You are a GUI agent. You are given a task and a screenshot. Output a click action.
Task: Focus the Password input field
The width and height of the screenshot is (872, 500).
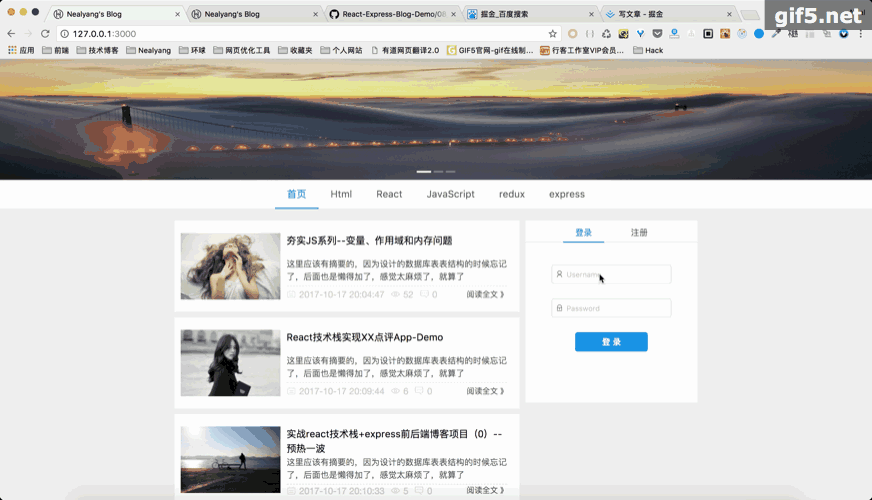coord(611,308)
